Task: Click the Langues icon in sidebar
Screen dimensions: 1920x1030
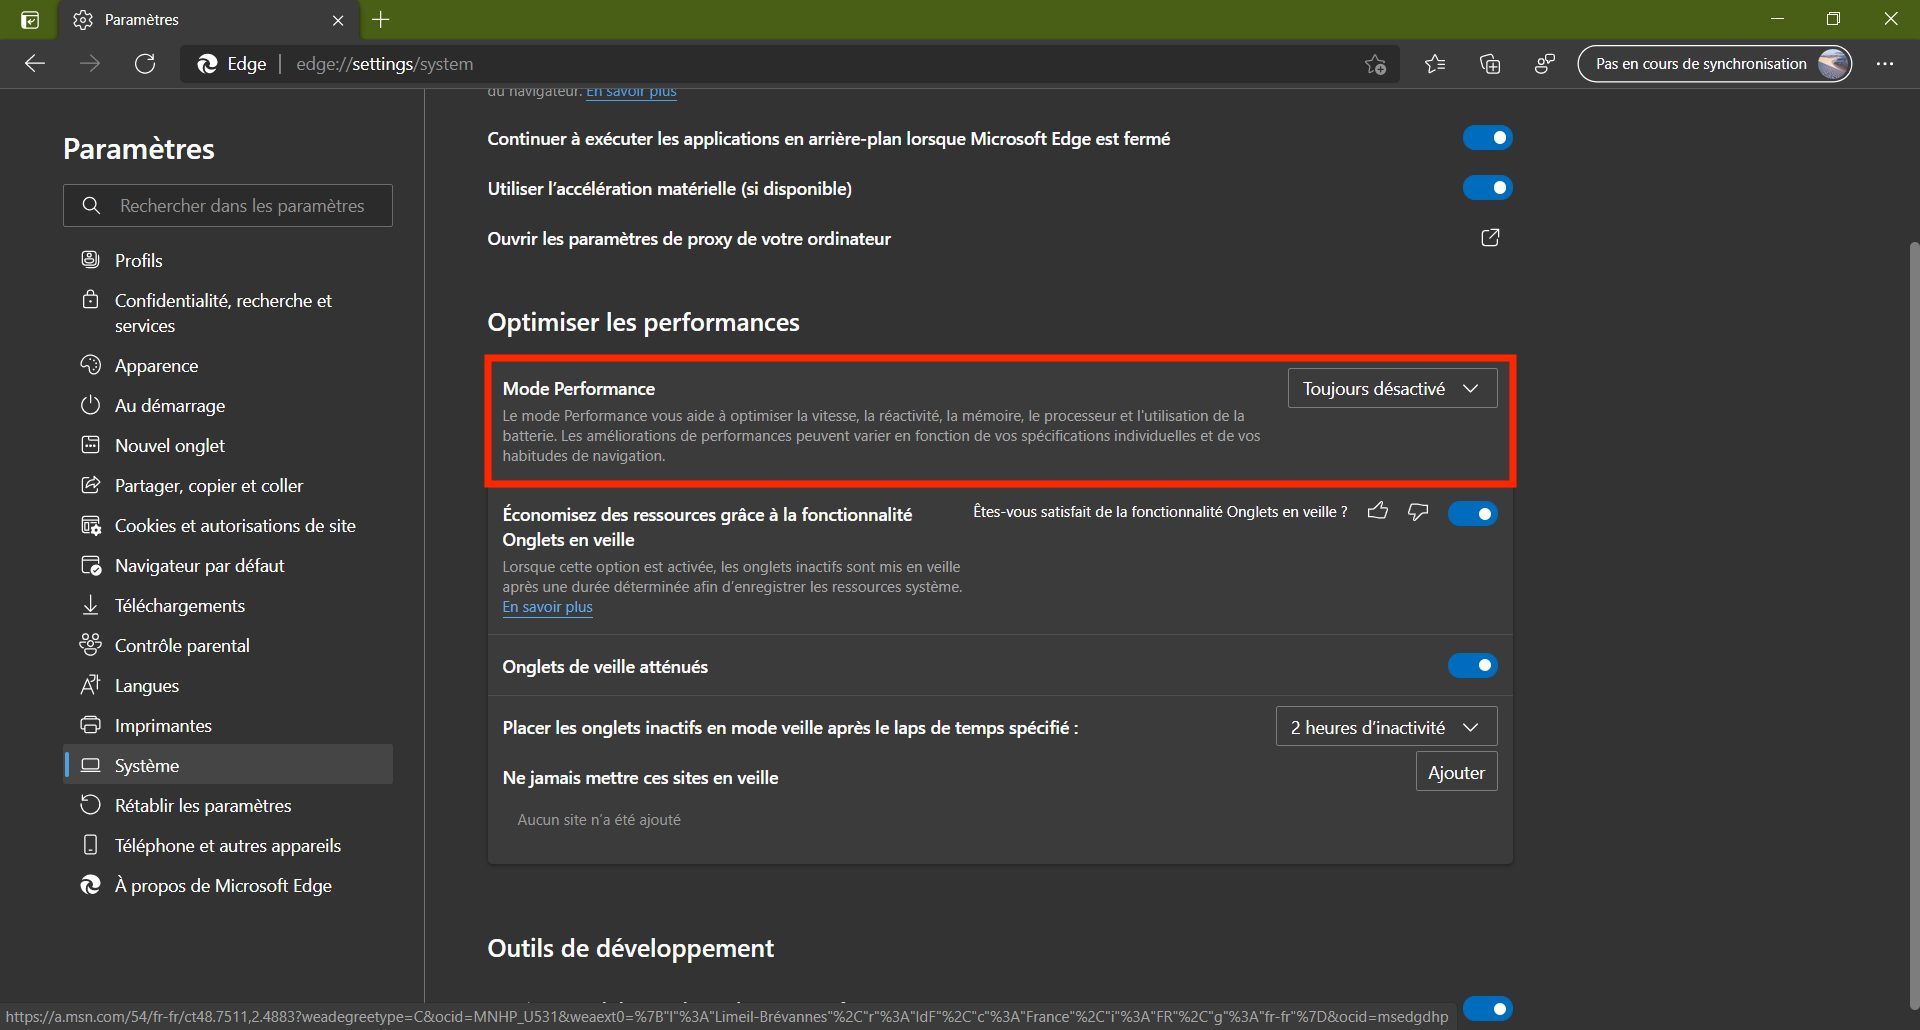Action: point(91,685)
